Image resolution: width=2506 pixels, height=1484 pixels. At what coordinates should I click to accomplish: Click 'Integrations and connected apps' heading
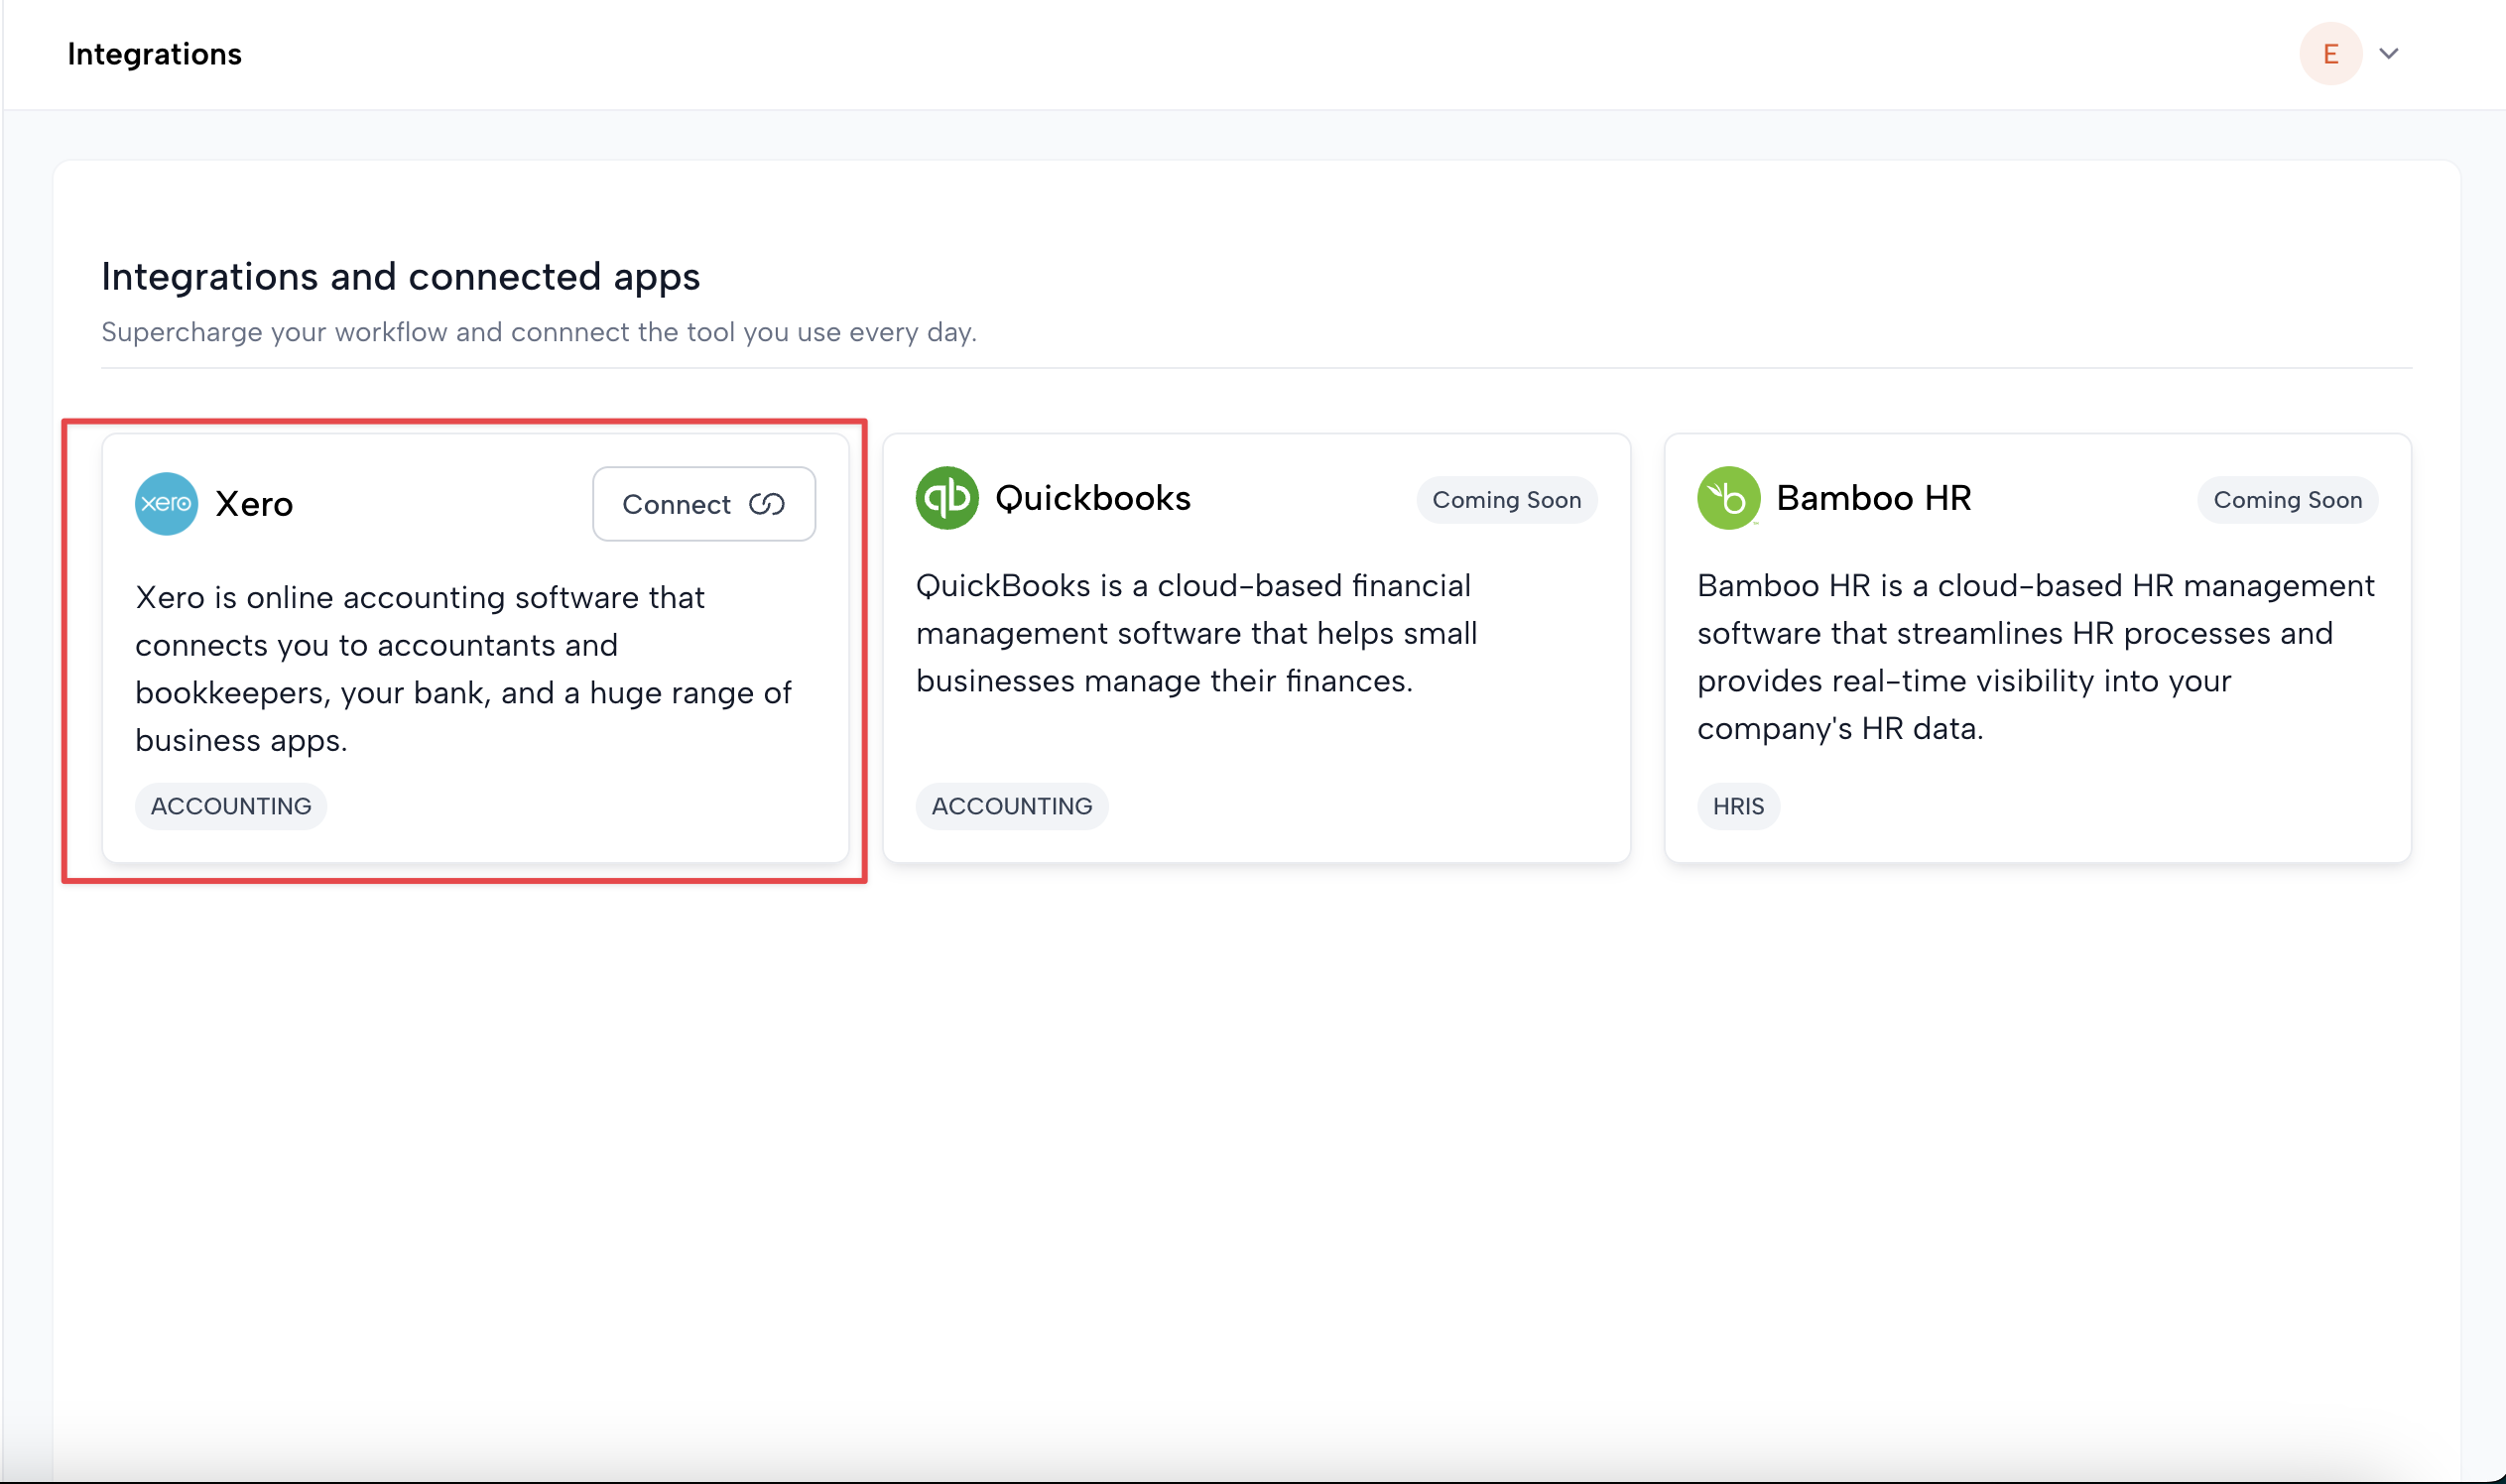click(x=400, y=277)
